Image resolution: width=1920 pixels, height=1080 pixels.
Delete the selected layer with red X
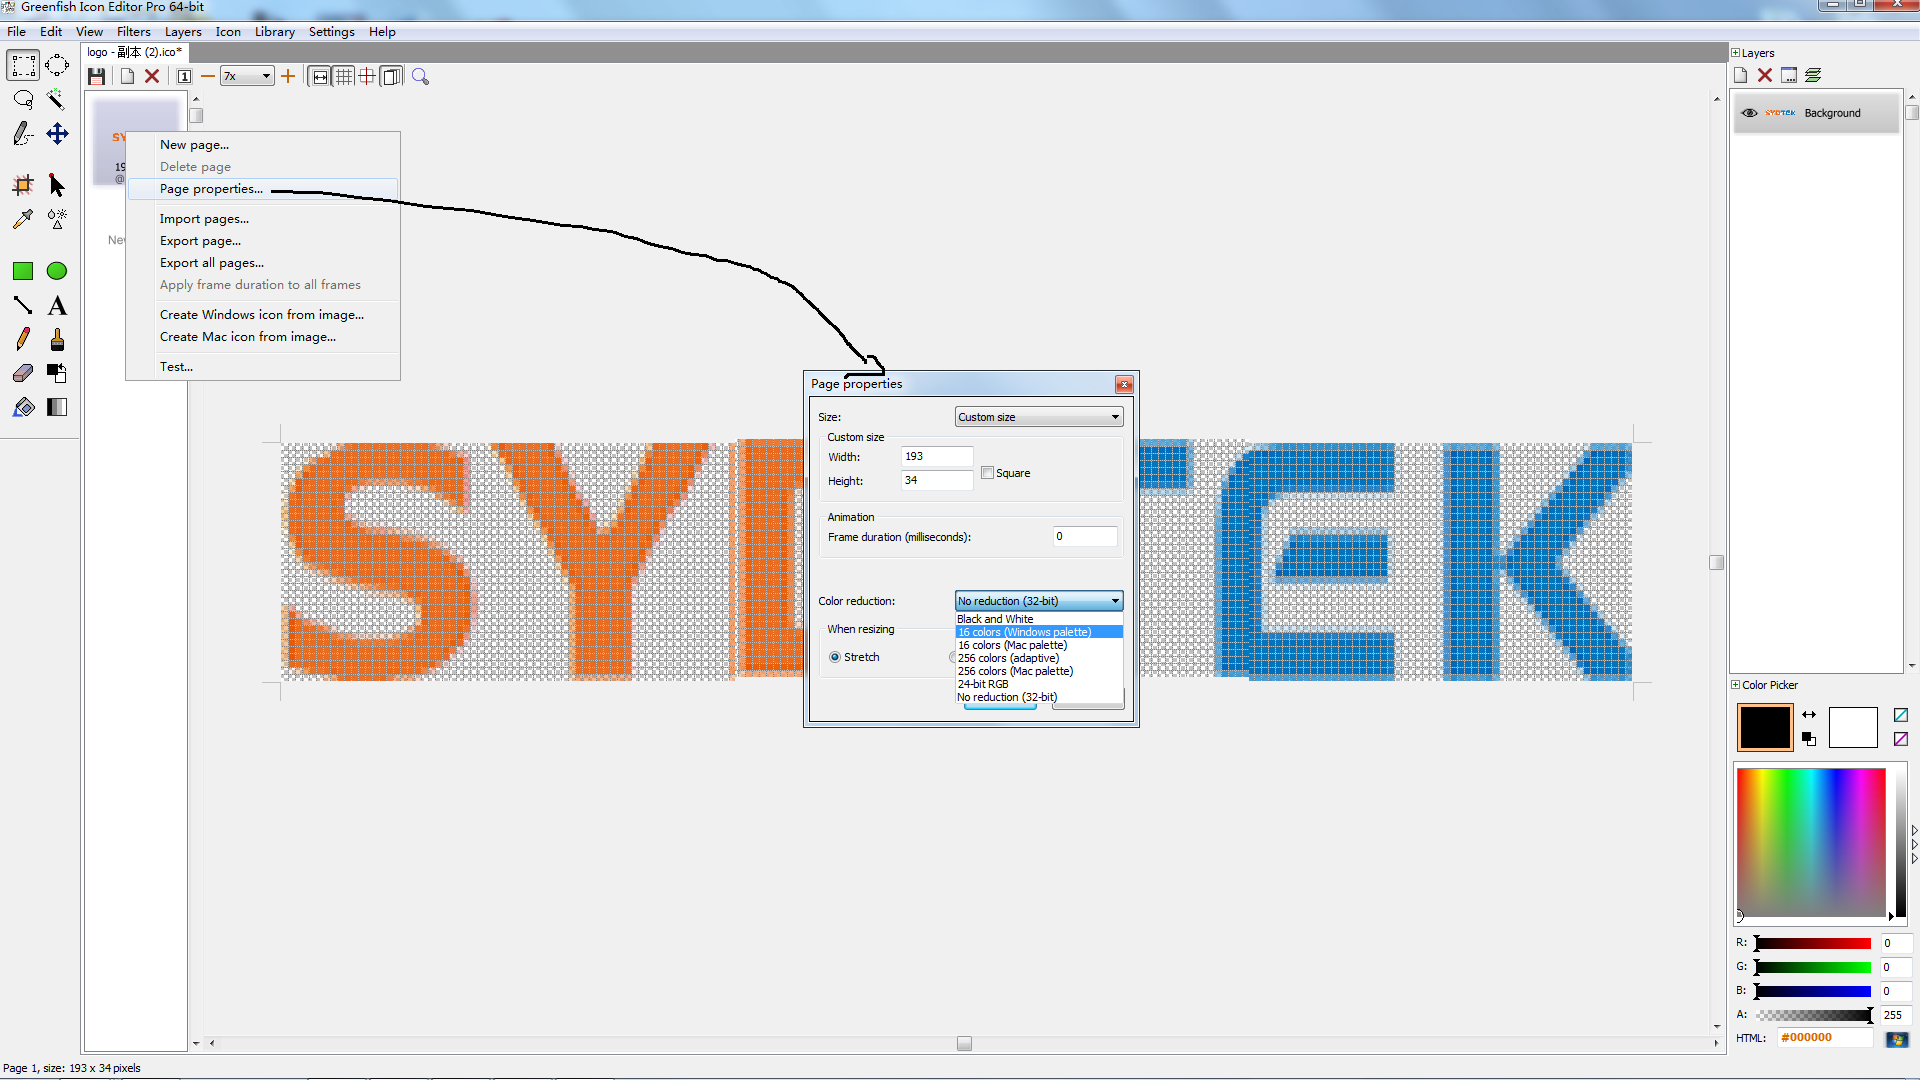coord(1765,76)
